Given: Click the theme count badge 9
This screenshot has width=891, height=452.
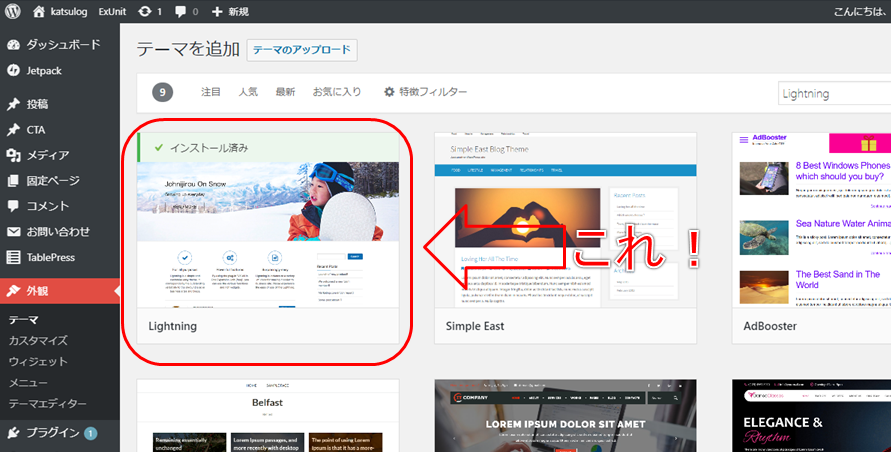Looking at the screenshot, I should click(163, 92).
